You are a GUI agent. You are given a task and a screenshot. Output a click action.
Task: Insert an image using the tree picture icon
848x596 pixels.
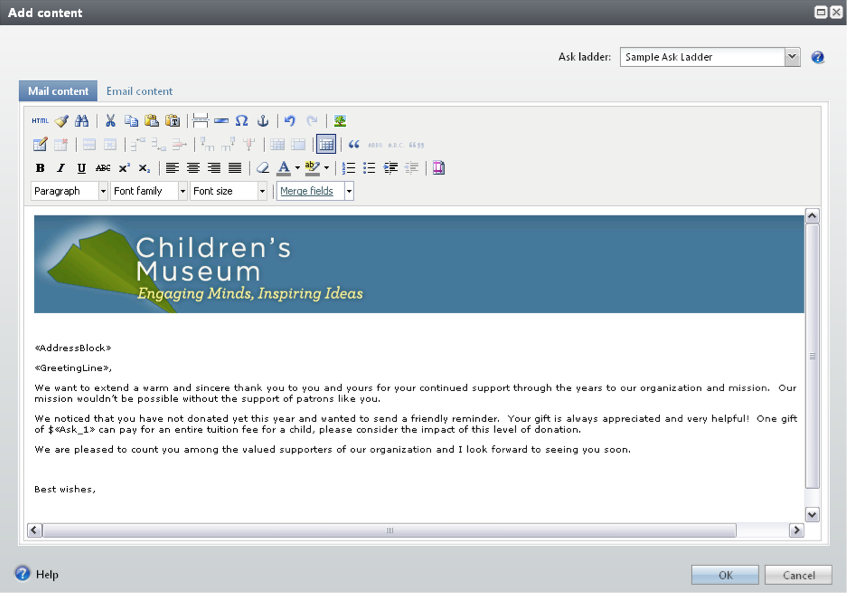pos(340,121)
